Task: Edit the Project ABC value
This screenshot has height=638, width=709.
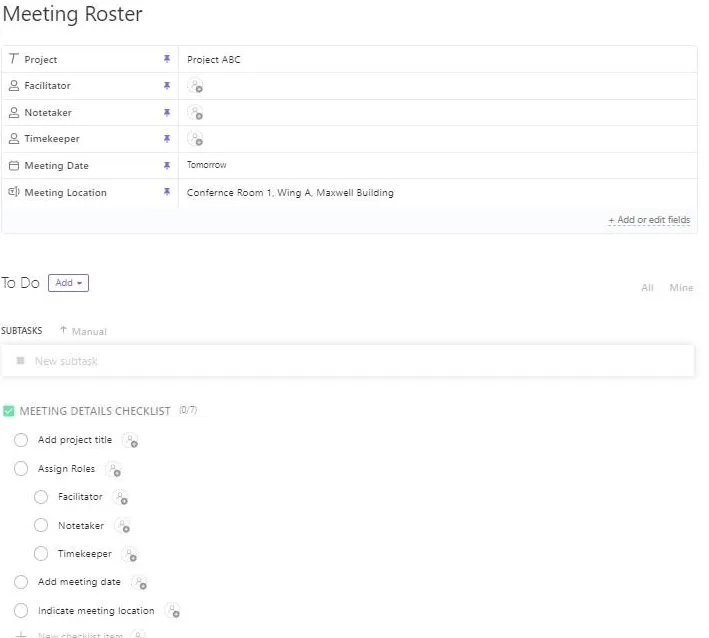Action: pos(213,60)
